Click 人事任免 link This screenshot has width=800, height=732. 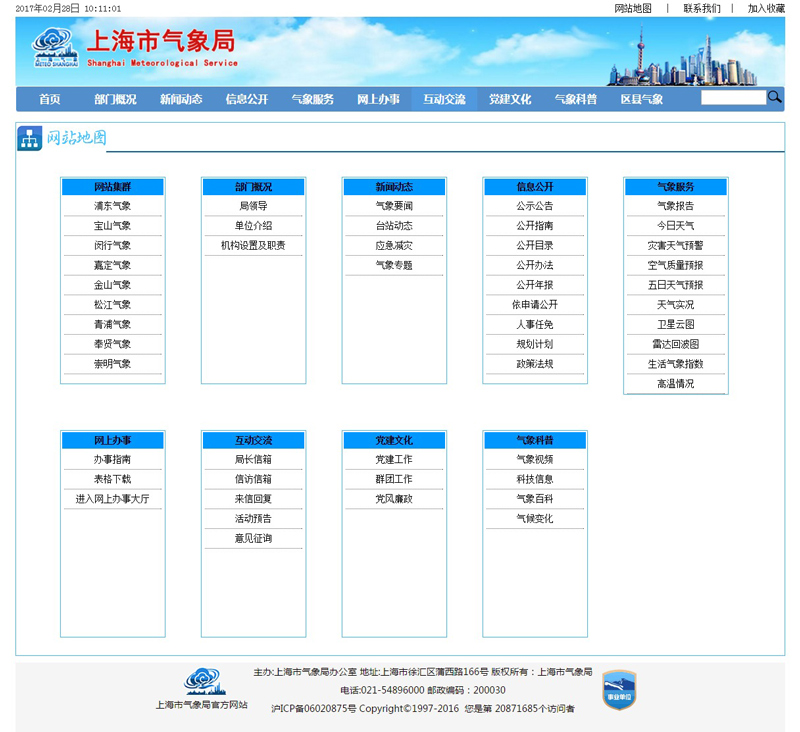tap(535, 324)
